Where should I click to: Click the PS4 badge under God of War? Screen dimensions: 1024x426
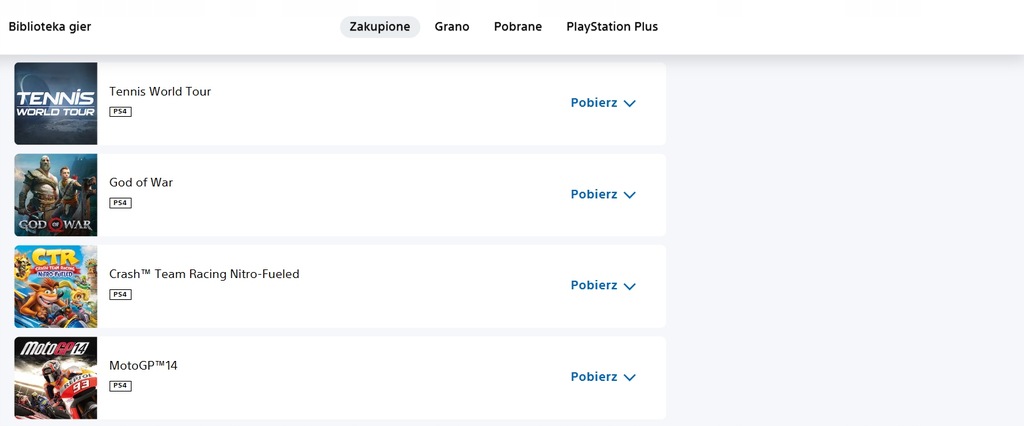tap(120, 203)
